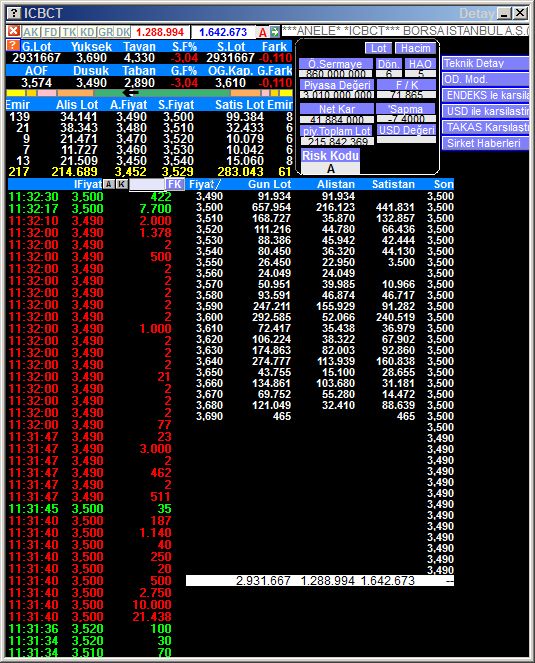
Task: Toggle the small A button beside IFiyat
Action: 109,184
